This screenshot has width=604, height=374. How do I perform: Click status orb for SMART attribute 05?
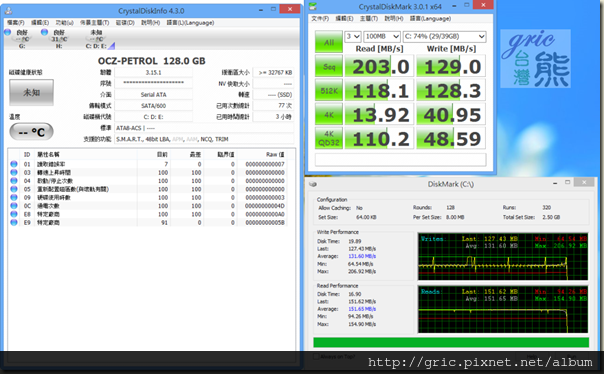pos(14,189)
